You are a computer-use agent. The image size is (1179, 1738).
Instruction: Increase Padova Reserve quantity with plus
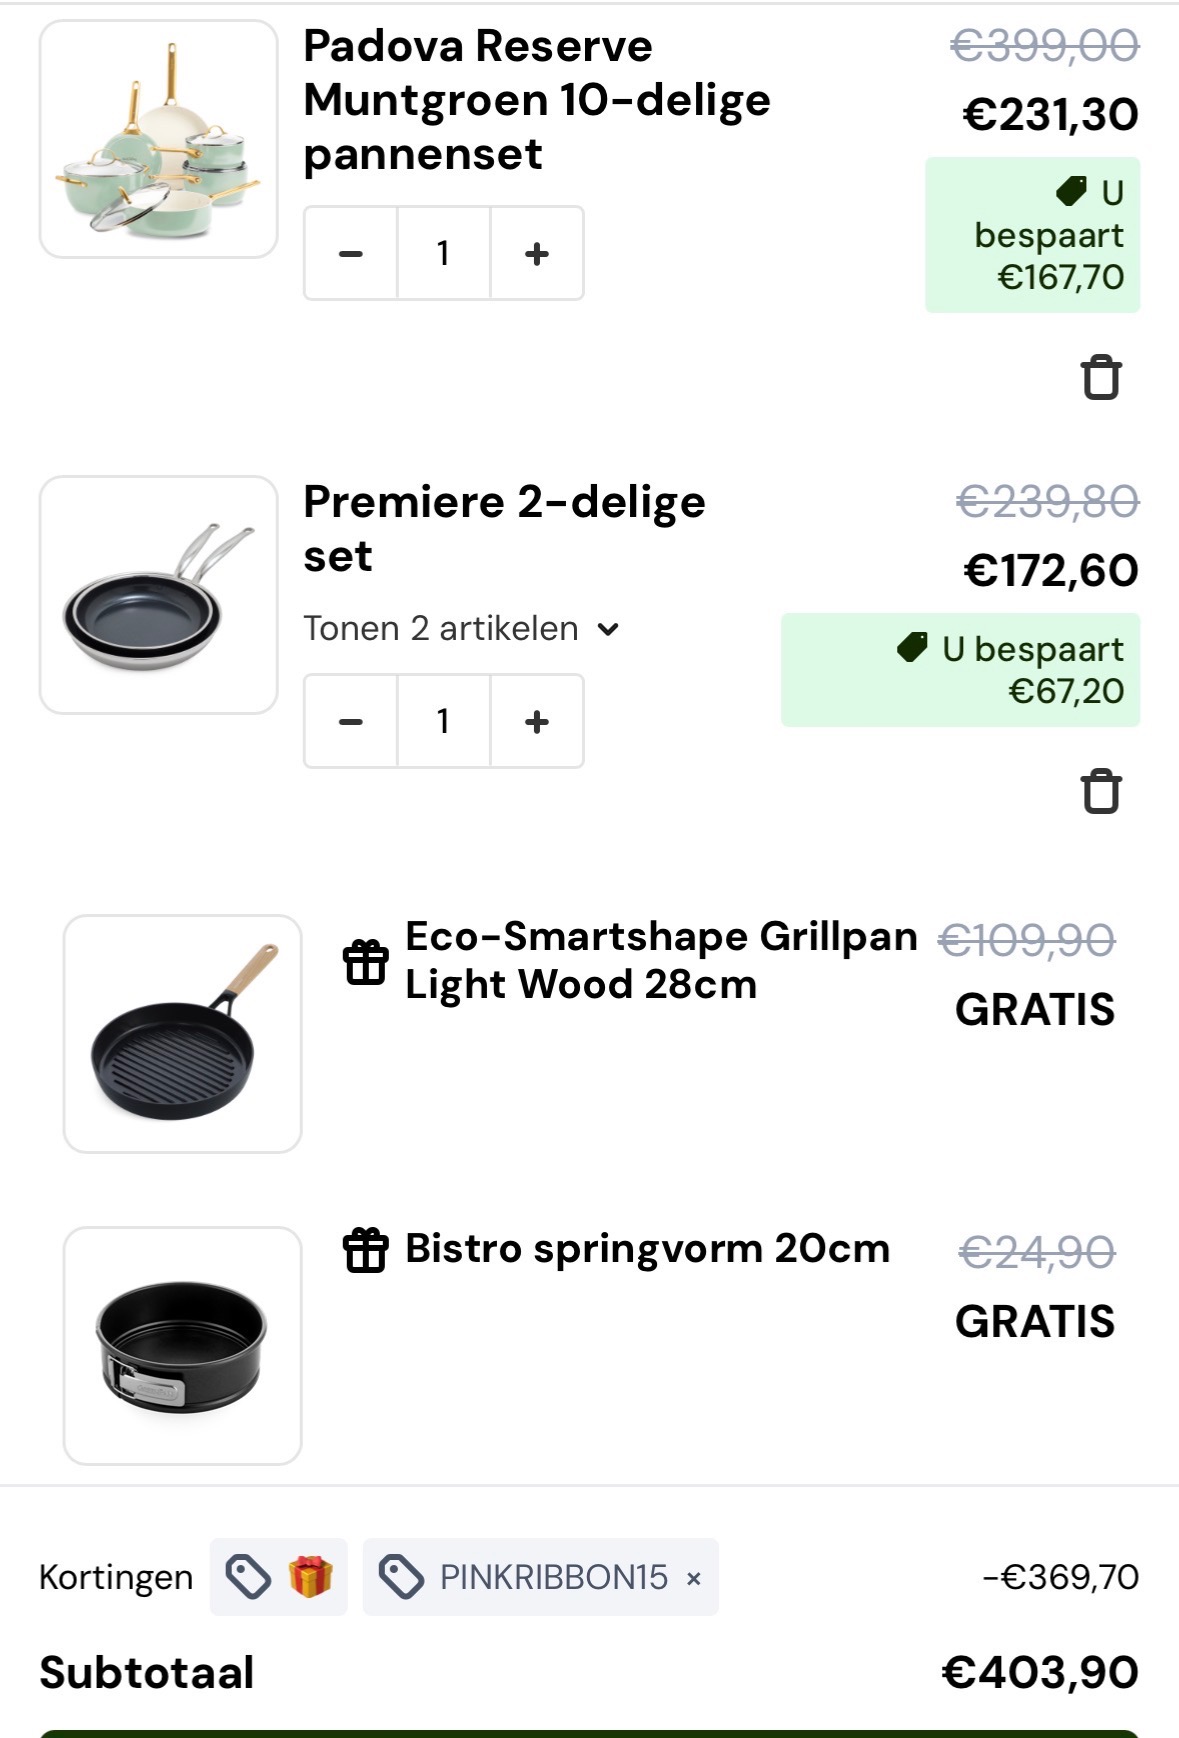pyautogui.click(x=537, y=254)
